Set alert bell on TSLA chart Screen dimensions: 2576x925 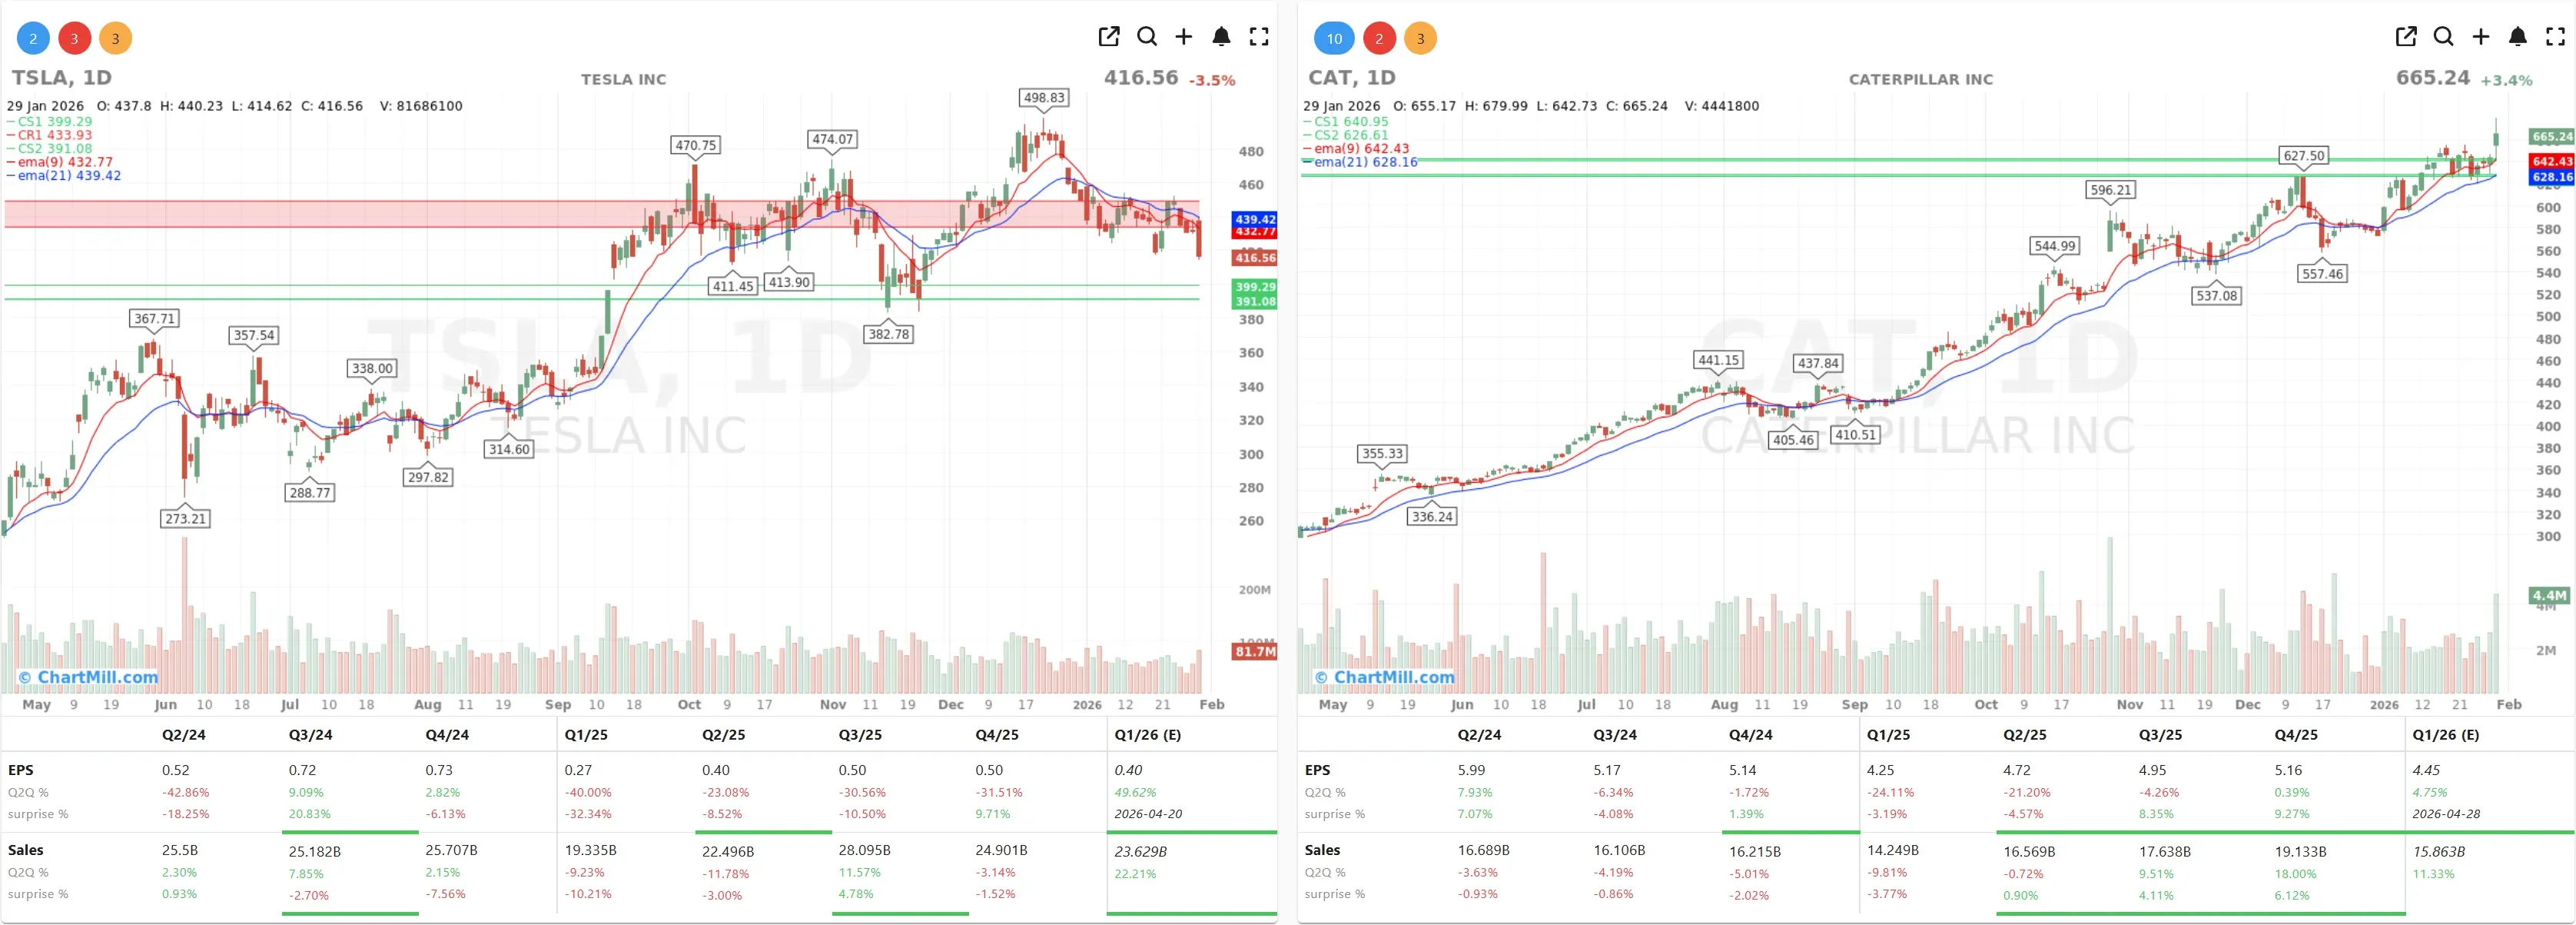click(1221, 37)
